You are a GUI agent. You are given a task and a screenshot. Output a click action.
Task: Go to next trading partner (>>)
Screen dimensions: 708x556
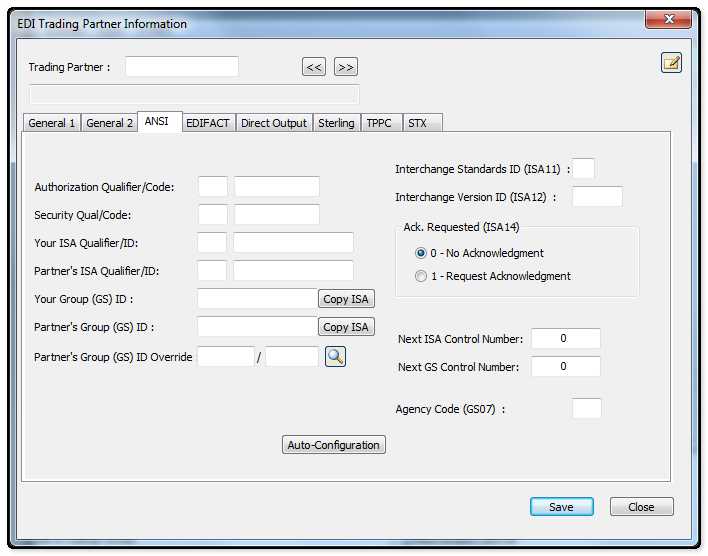tap(345, 67)
